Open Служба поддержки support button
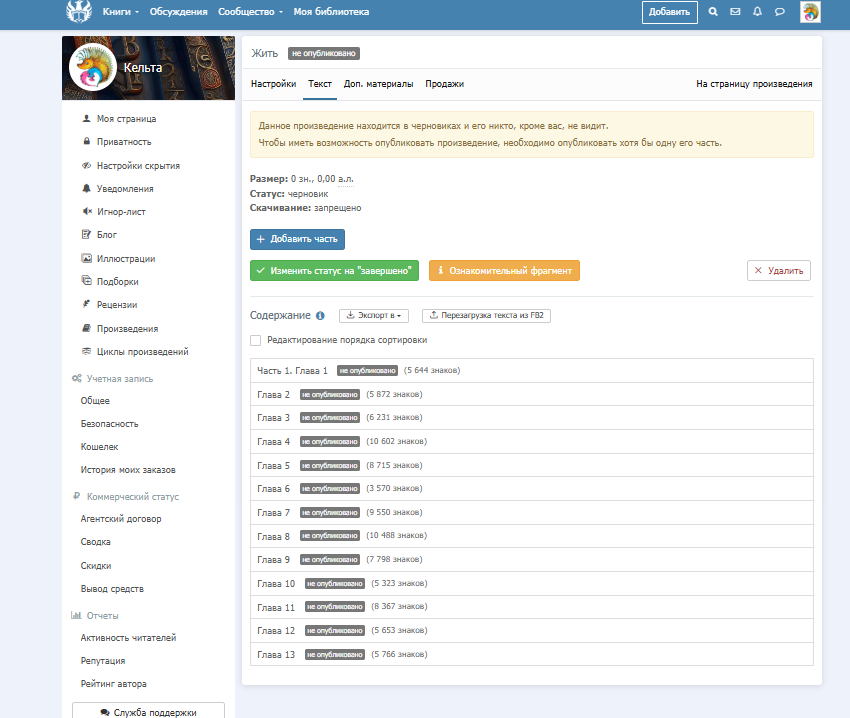This screenshot has height=718, width=850. point(148,712)
